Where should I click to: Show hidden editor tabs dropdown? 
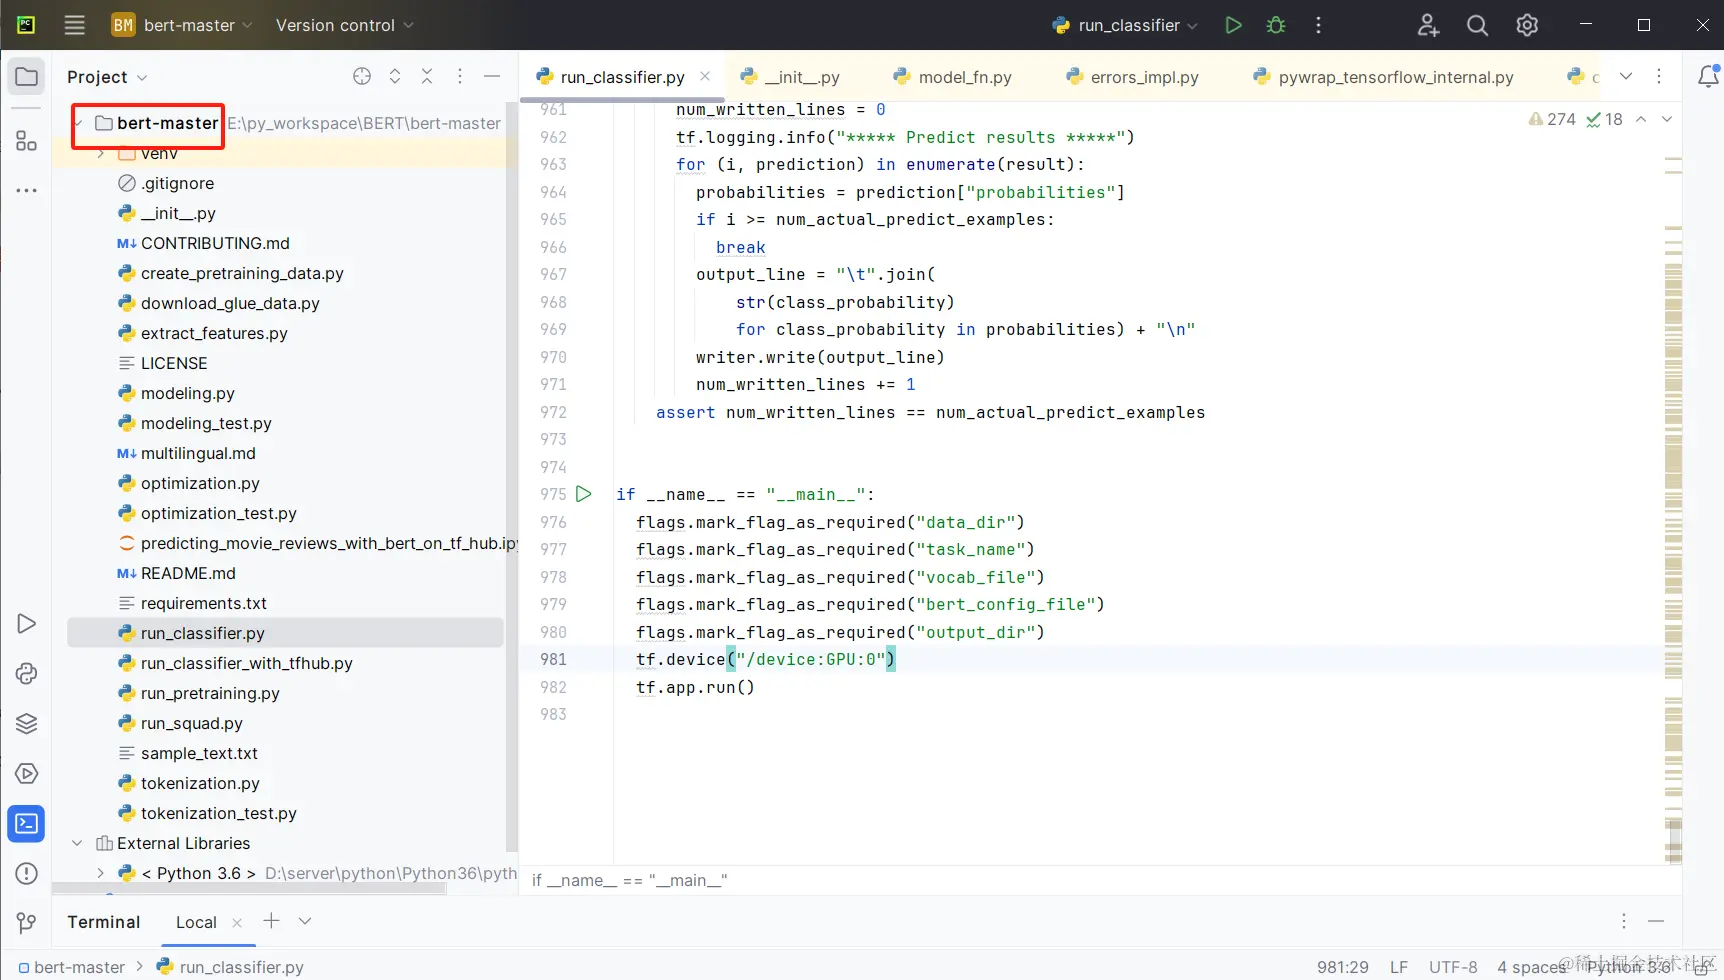1626,76
